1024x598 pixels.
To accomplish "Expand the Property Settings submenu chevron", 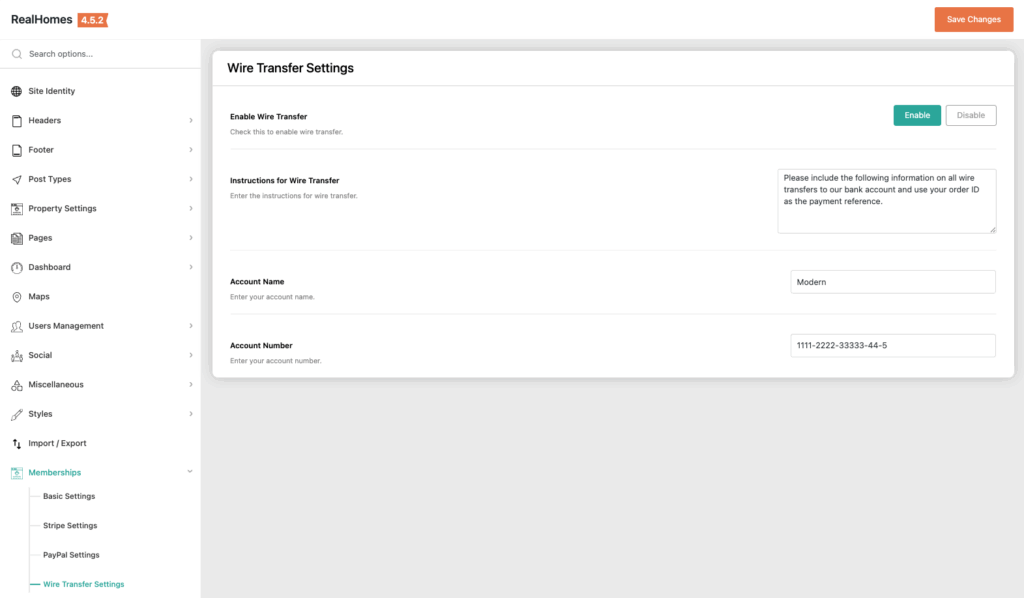I will (190, 209).
